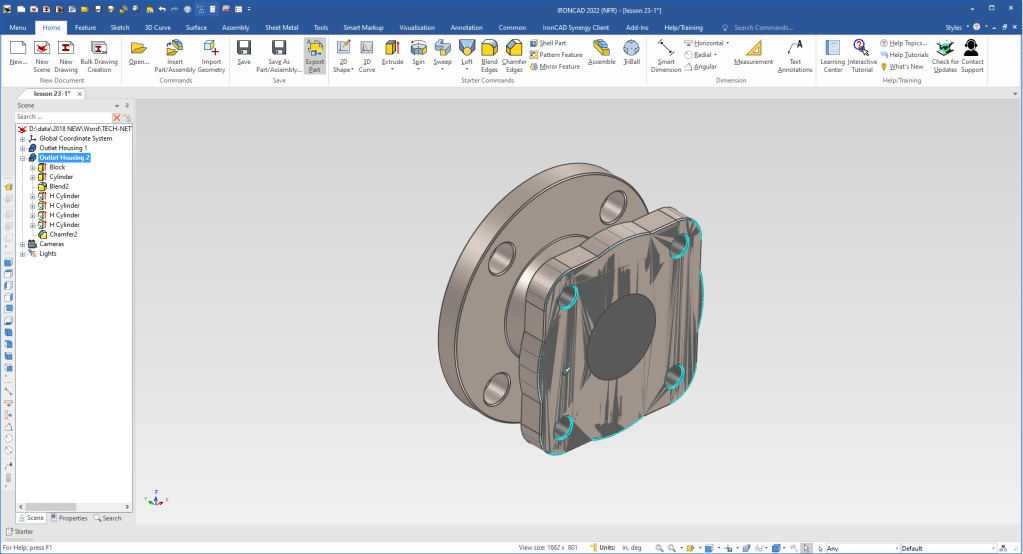Pin the Scene panel using pushpin
This screenshot has width=1023, height=554.
pyautogui.click(x=127, y=105)
